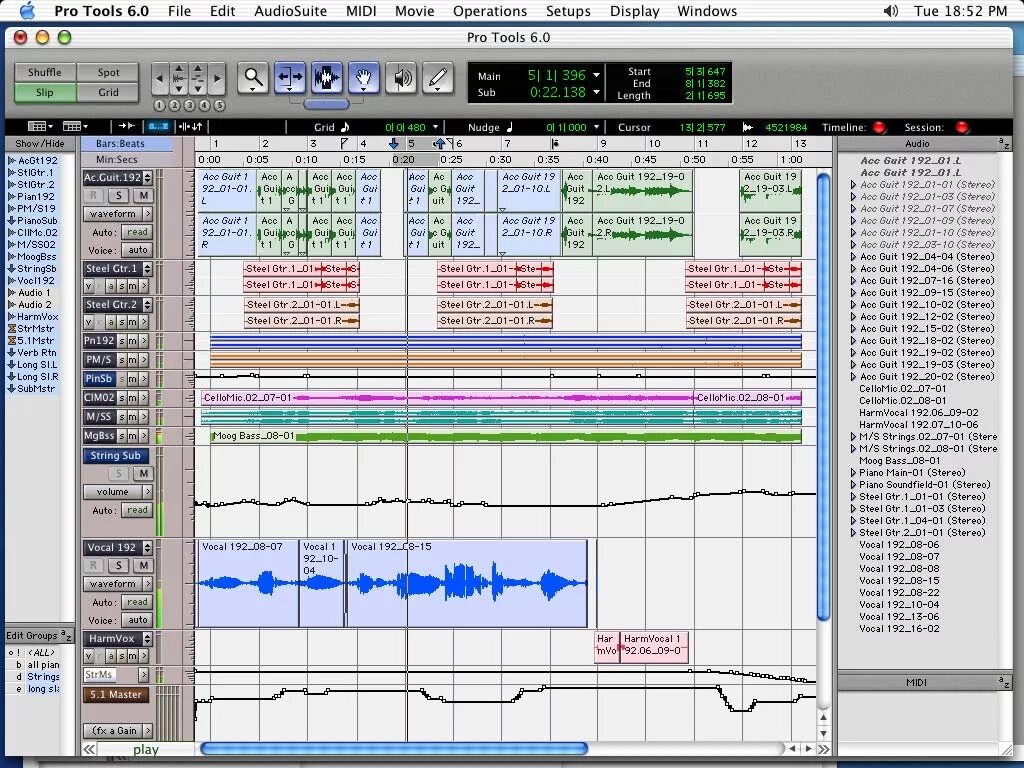The height and width of the screenshot is (768, 1024).
Task: Enable Spot edit mode
Action: [108, 72]
